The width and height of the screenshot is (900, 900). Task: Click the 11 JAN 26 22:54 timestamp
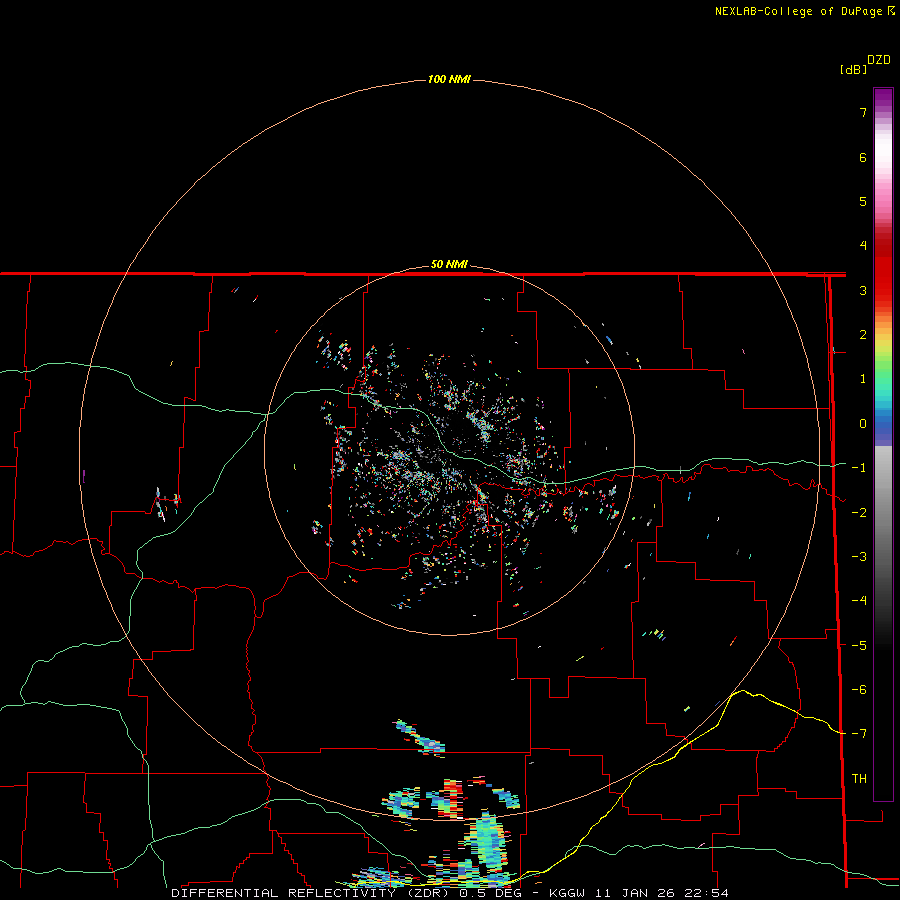point(662,893)
